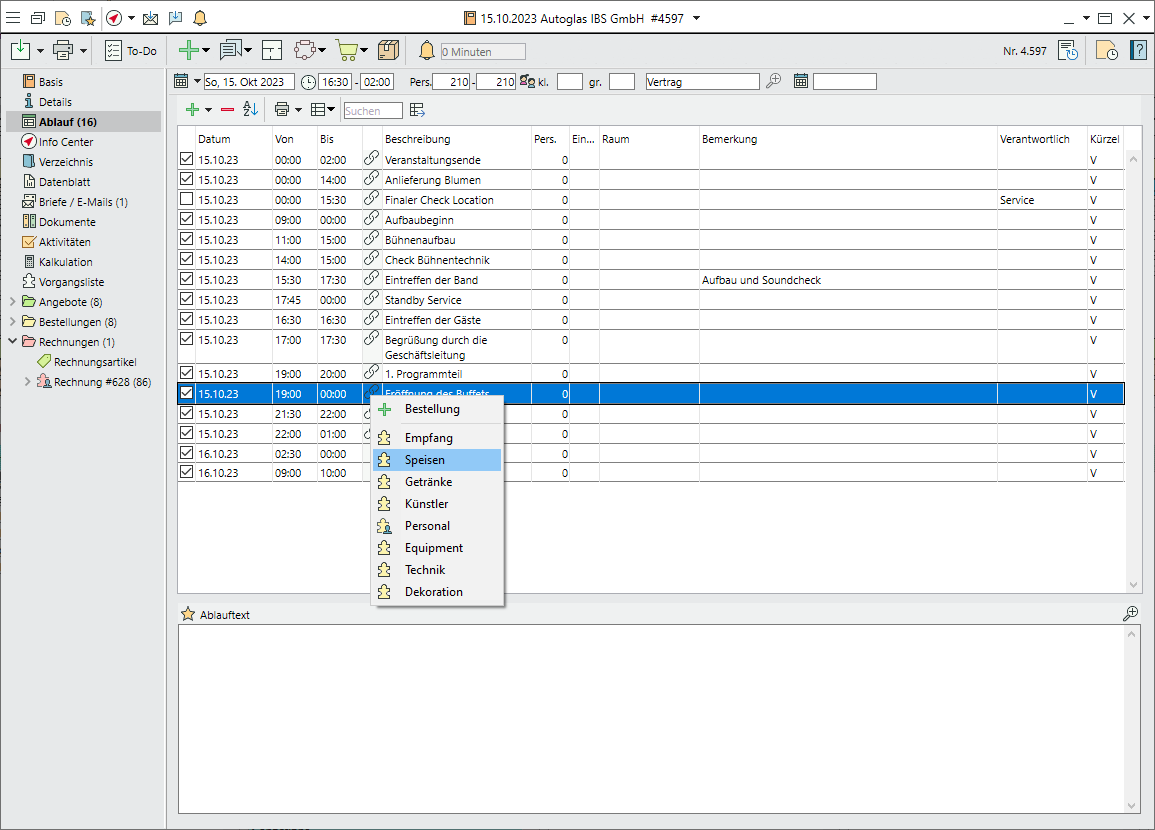Click the red minus delete entry icon
The image size is (1155, 830).
(227, 109)
